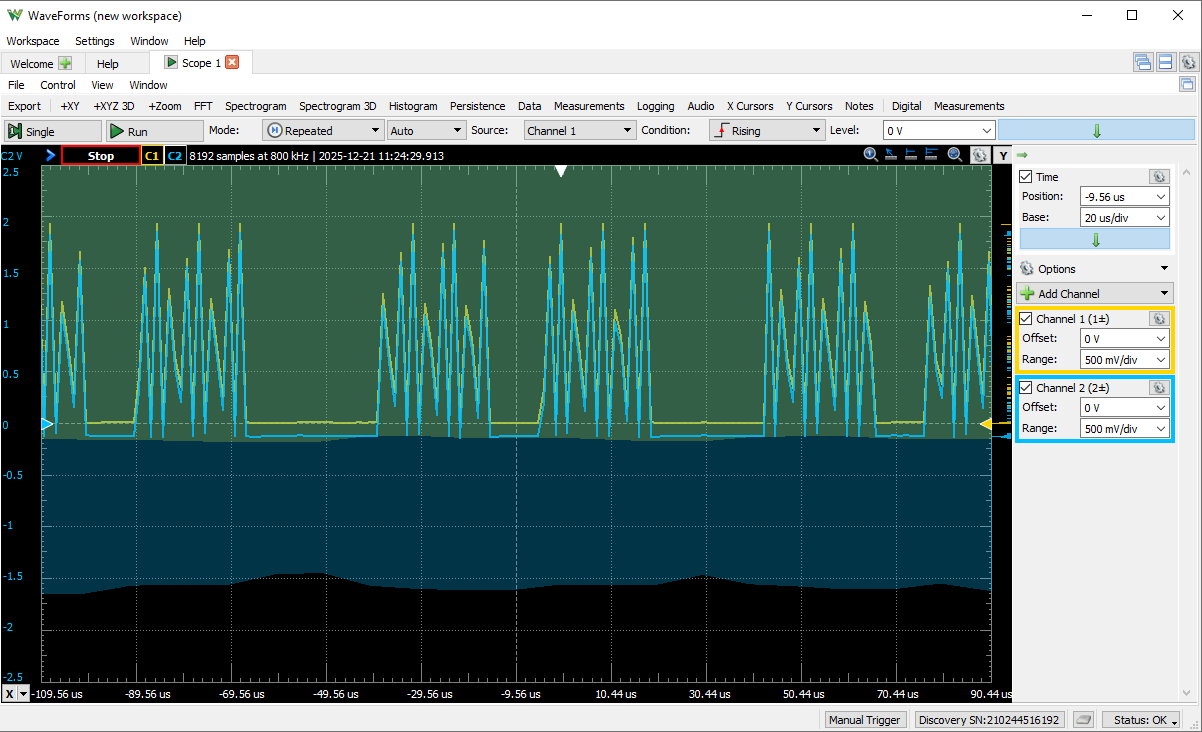Click the trigger Level input field
1202x732 pixels.
tap(930, 131)
